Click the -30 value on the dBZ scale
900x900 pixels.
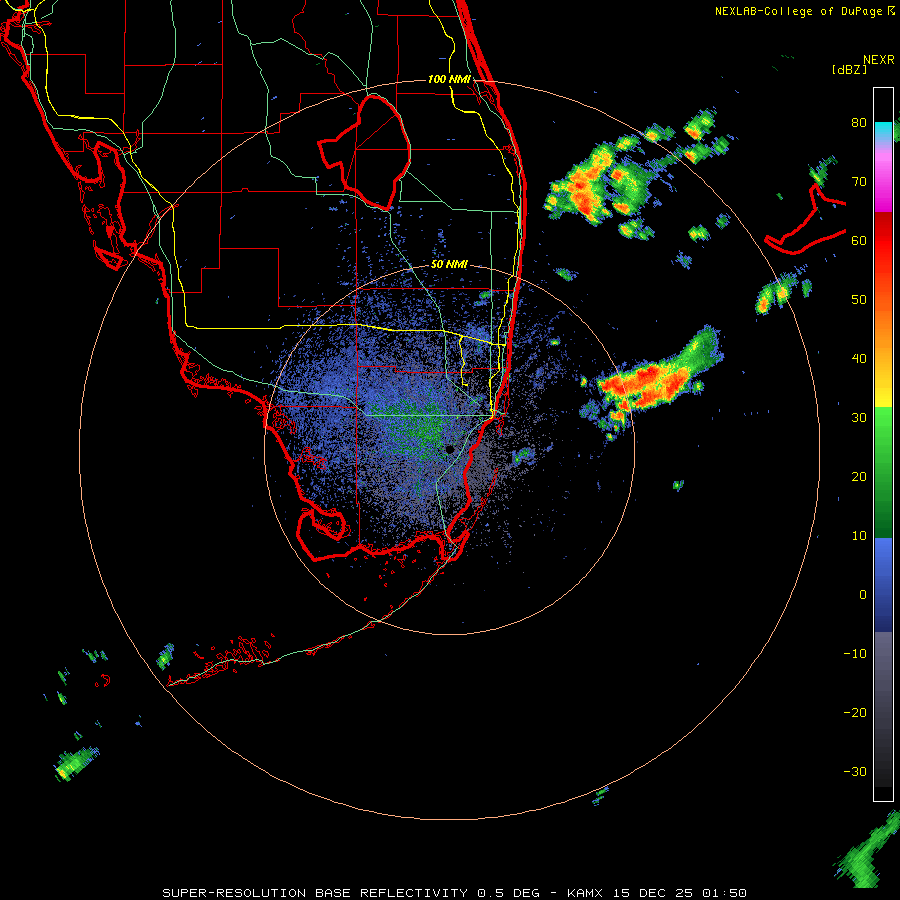click(855, 771)
